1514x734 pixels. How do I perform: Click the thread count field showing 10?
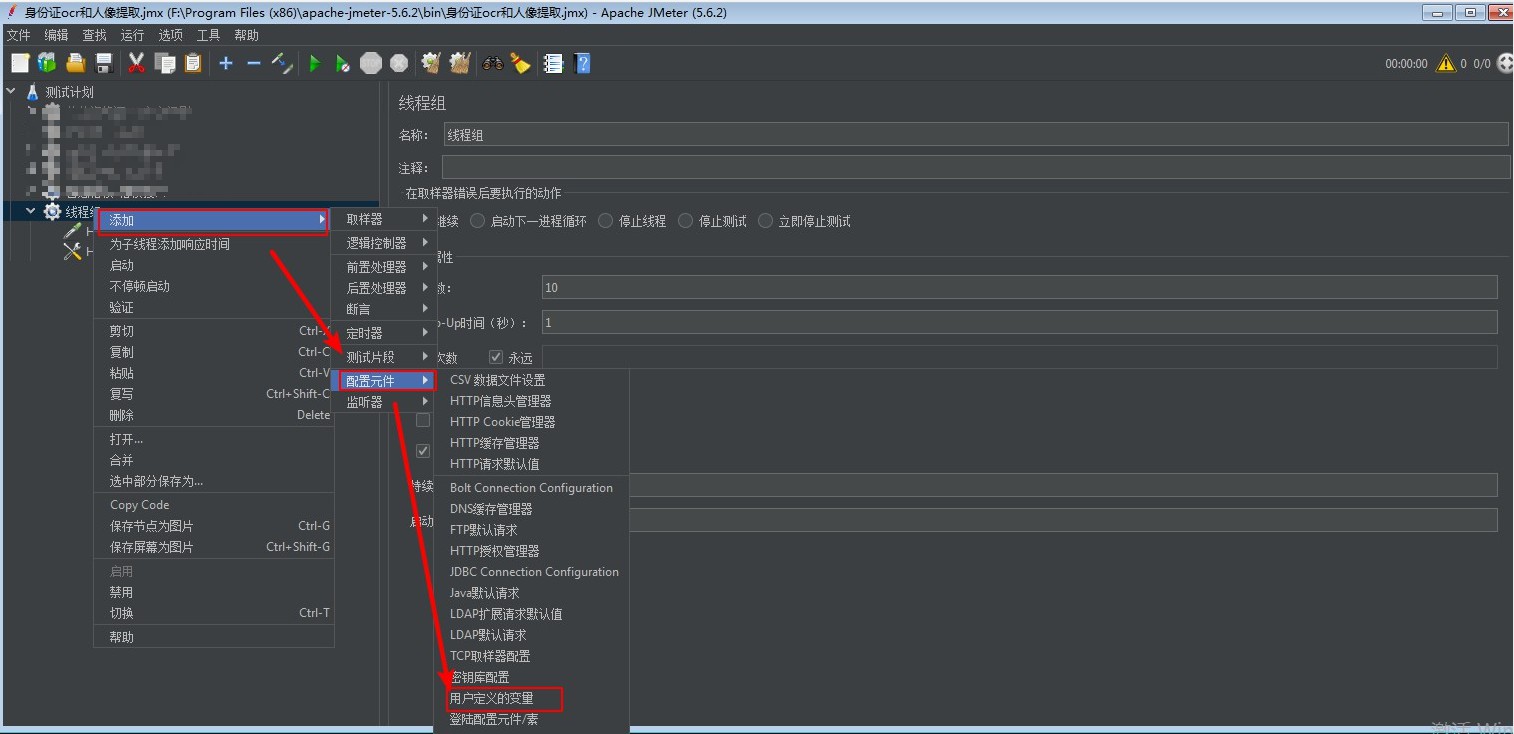point(1019,287)
